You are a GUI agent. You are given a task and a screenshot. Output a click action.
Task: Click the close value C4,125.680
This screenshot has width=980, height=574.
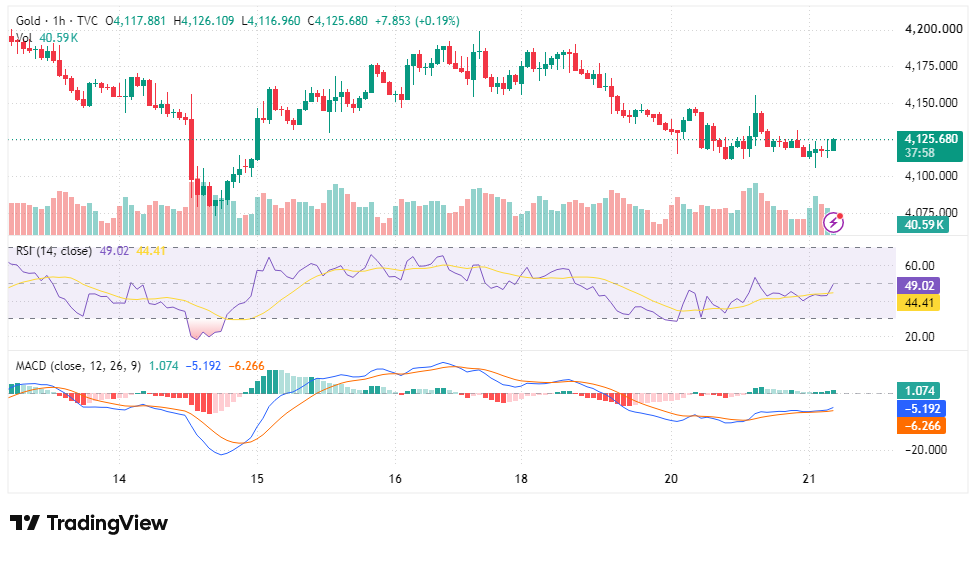(x=338, y=21)
